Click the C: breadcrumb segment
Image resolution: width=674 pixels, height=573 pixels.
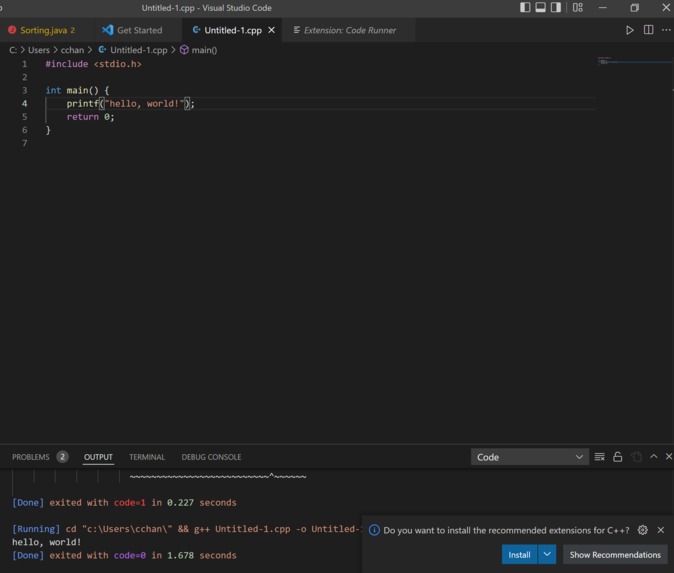(x=13, y=50)
